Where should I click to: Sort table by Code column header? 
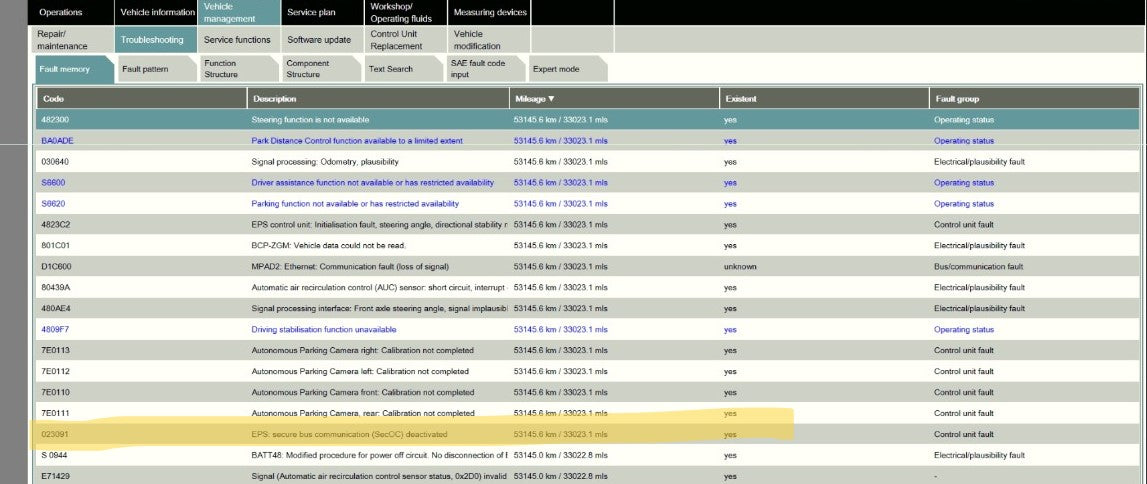click(x=54, y=99)
